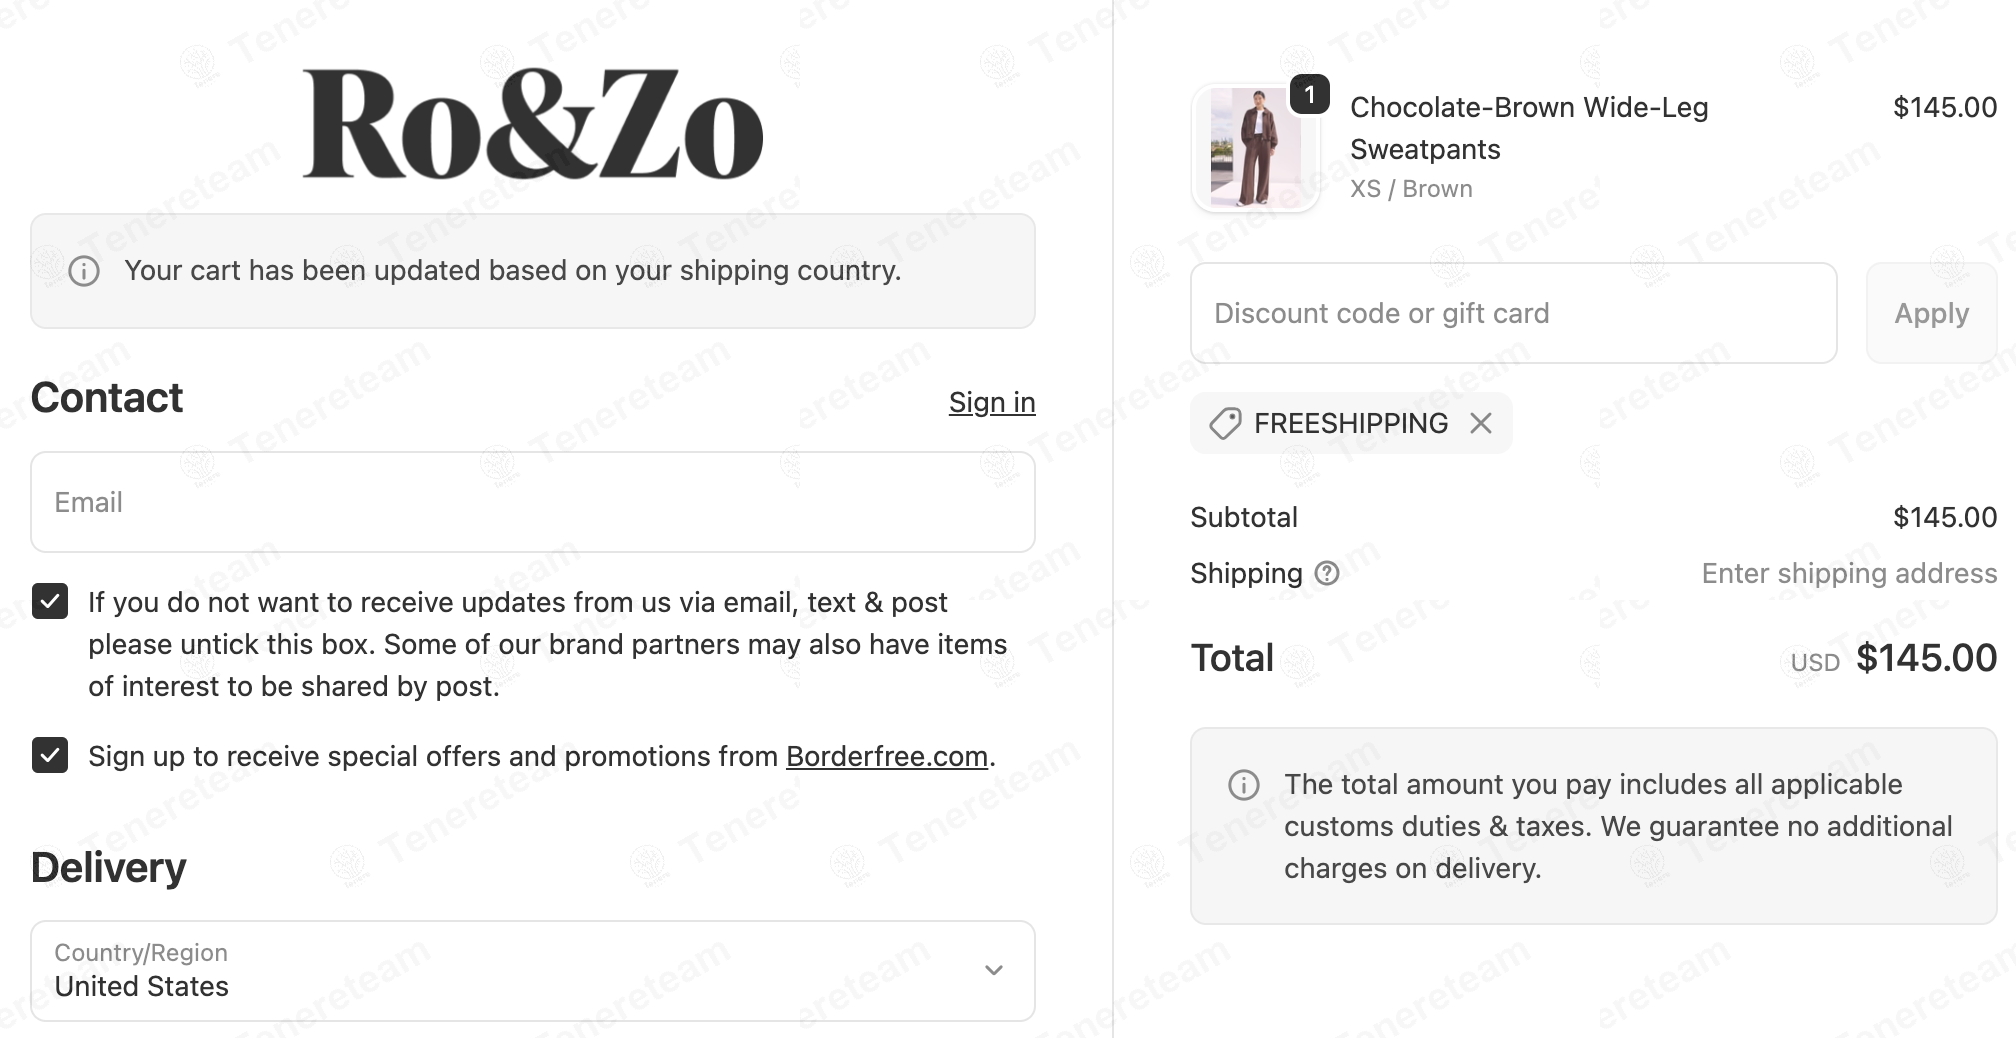This screenshot has width=2016, height=1038.
Task: Open the Country/Region dropdown
Action: (532, 971)
